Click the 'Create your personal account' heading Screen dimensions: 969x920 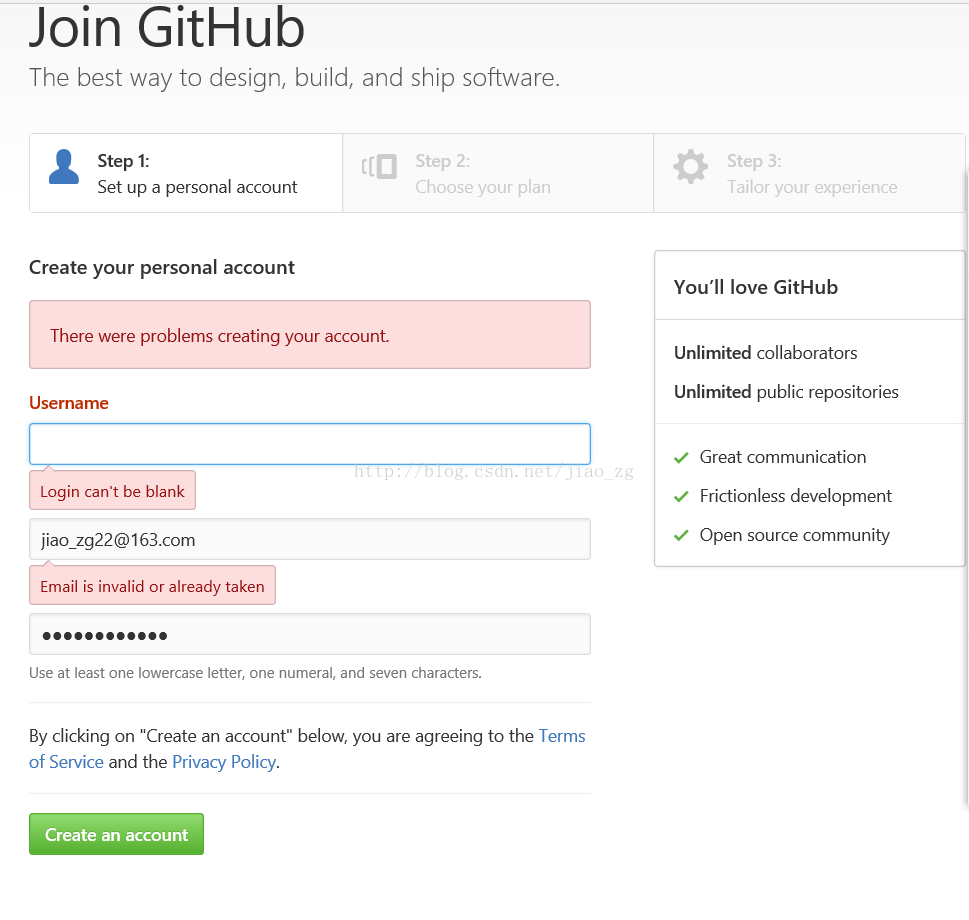pyautogui.click(x=162, y=268)
